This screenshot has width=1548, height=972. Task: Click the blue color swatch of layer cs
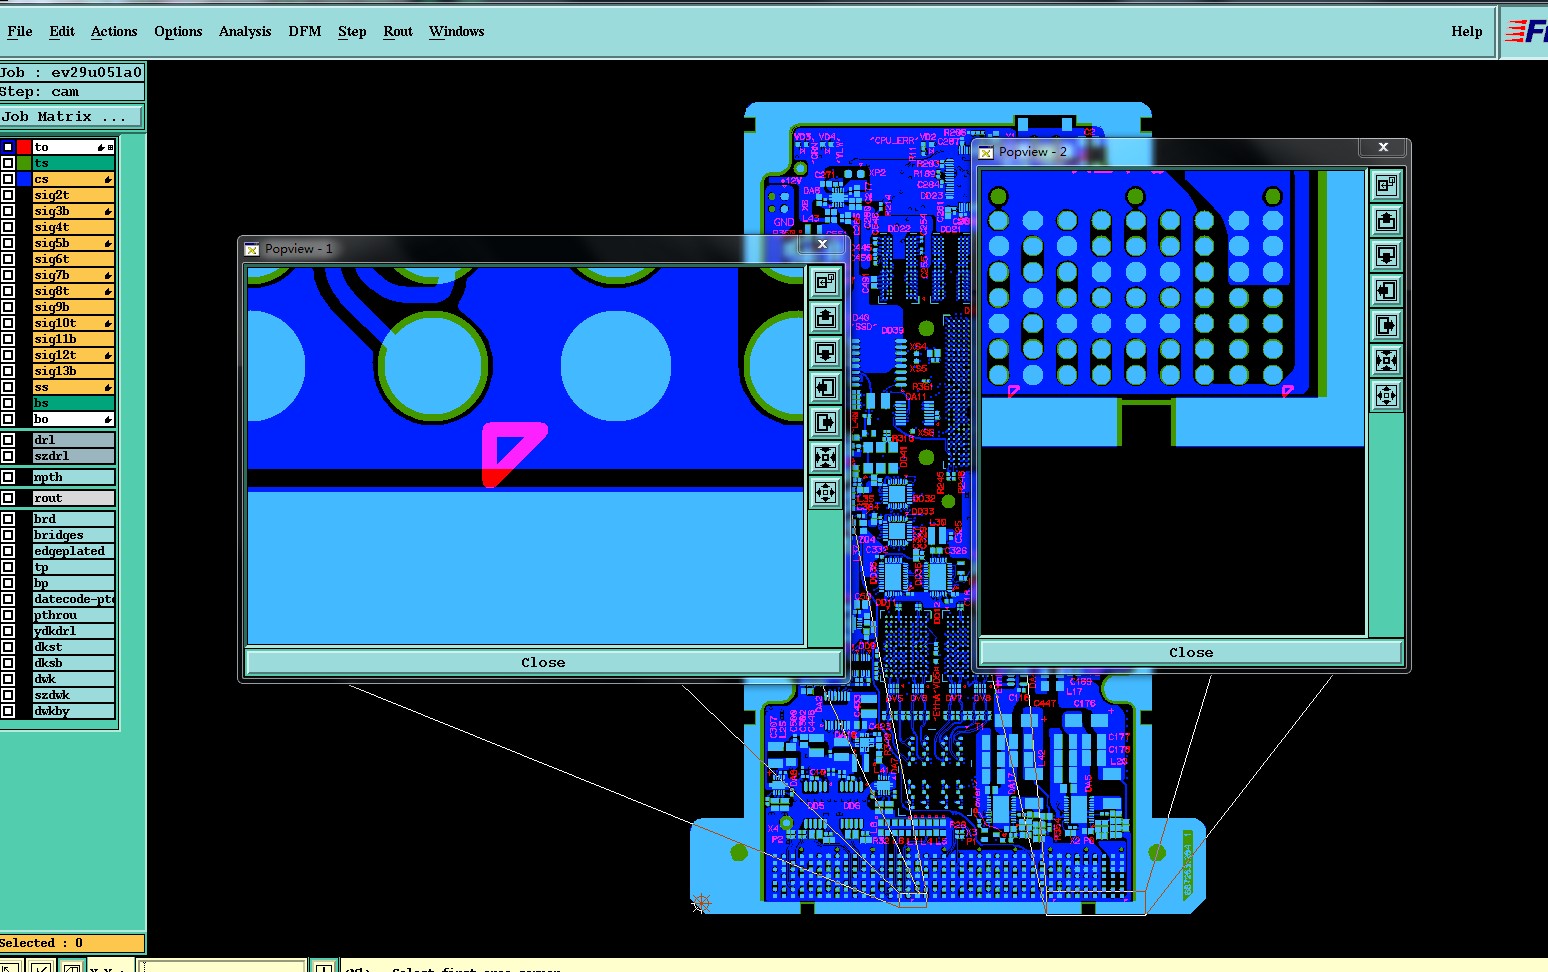(x=24, y=179)
